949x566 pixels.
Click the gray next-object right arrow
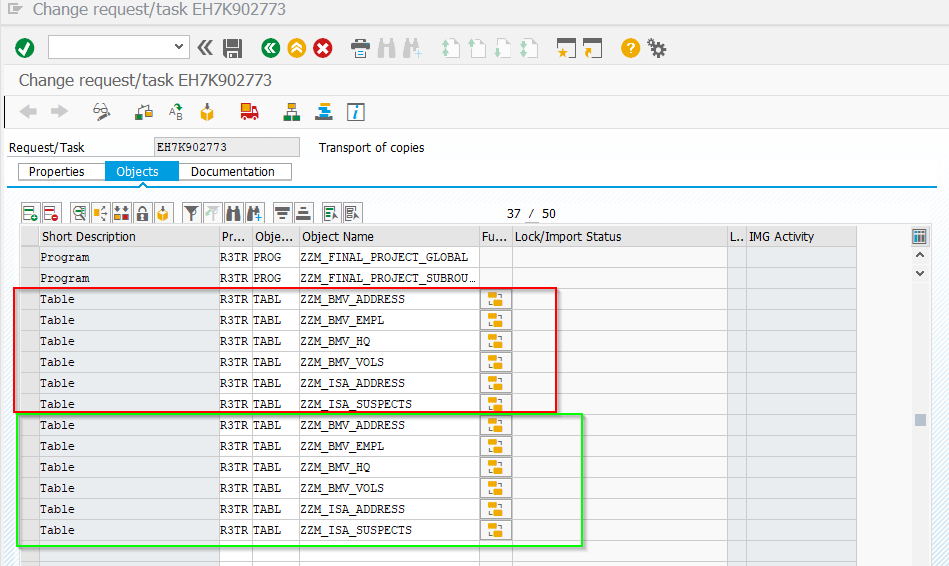click(x=59, y=111)
